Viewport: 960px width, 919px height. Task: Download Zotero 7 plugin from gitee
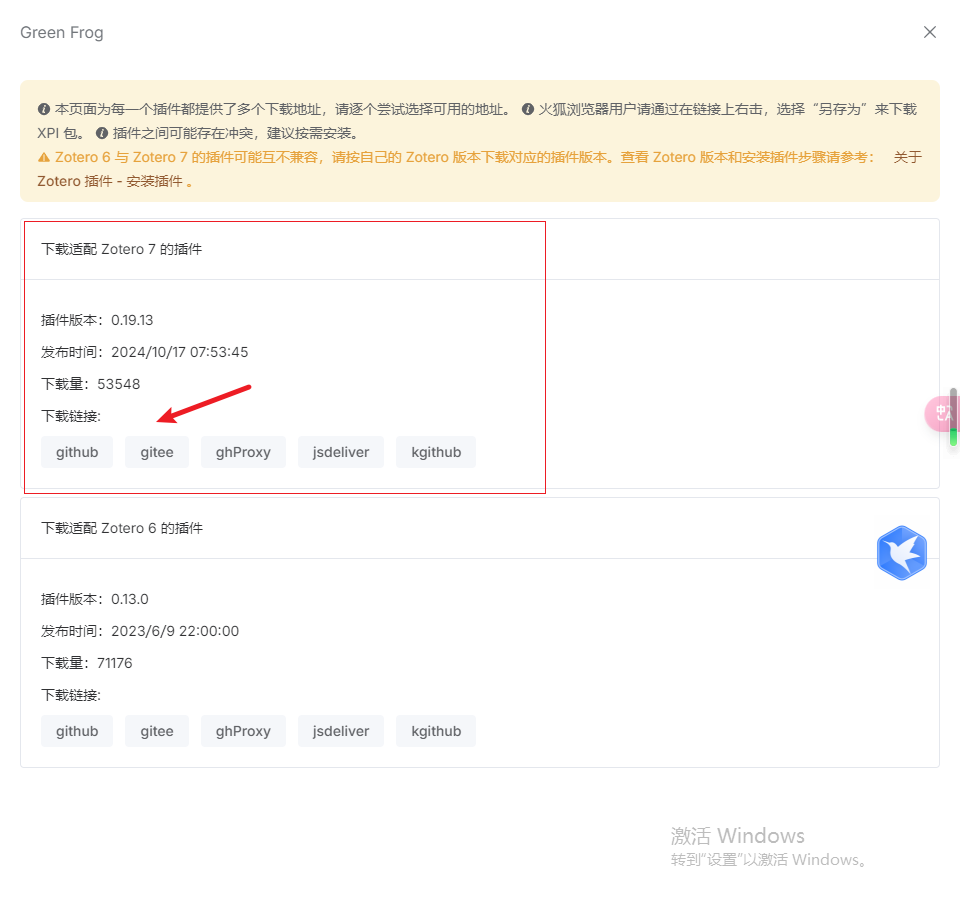(157, 452)
